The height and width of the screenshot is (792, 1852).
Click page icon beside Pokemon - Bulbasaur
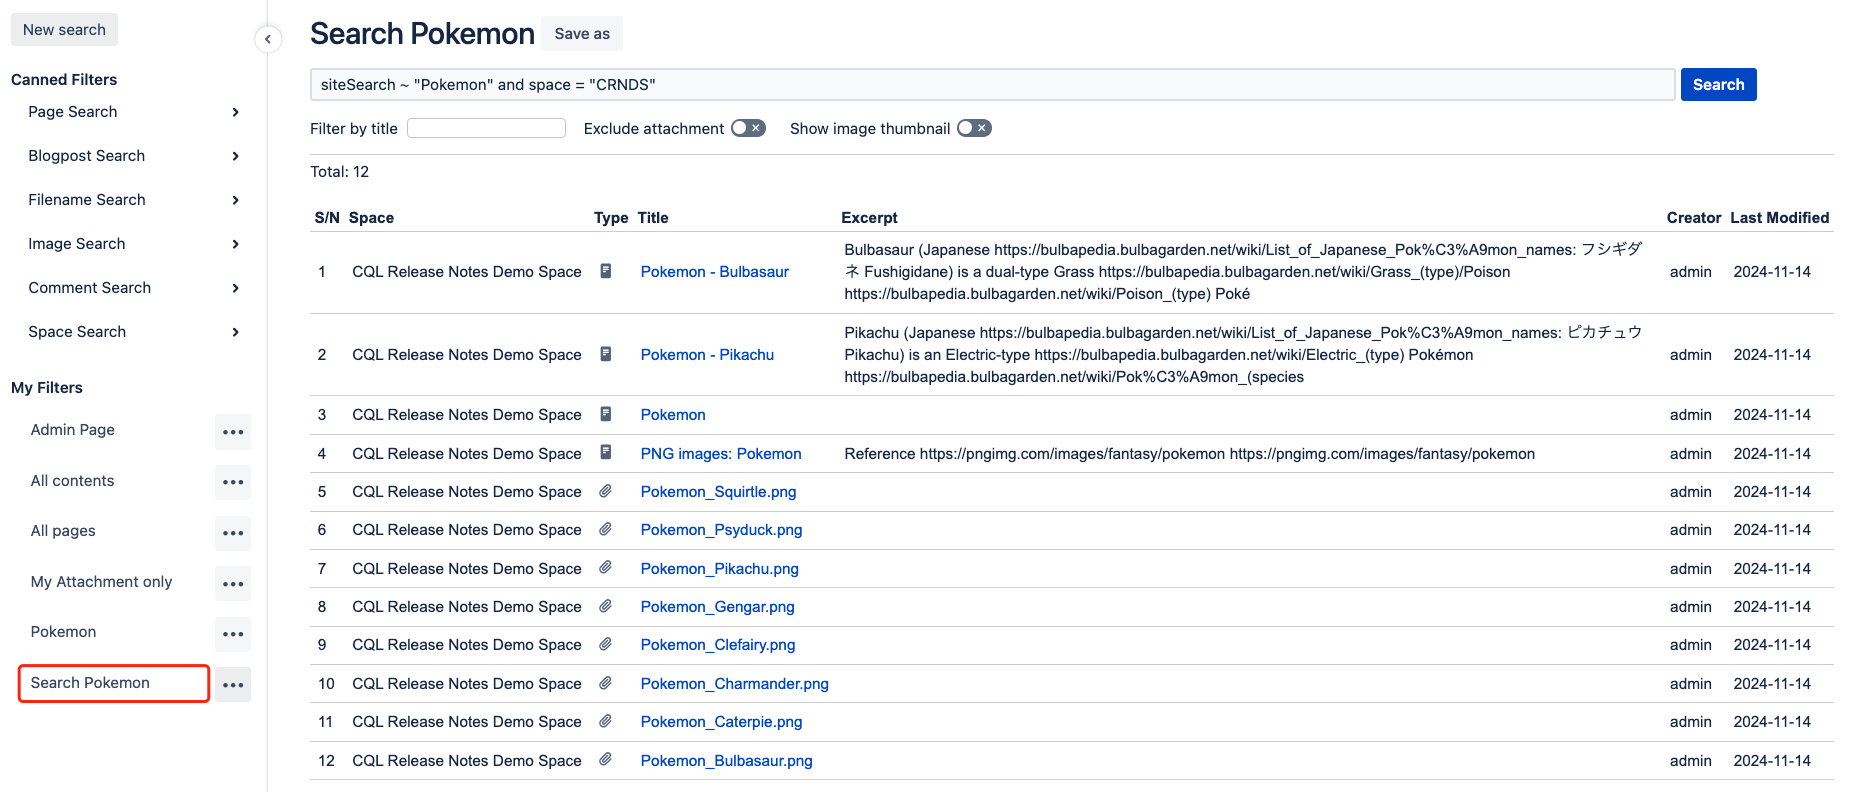click(605, 271)
